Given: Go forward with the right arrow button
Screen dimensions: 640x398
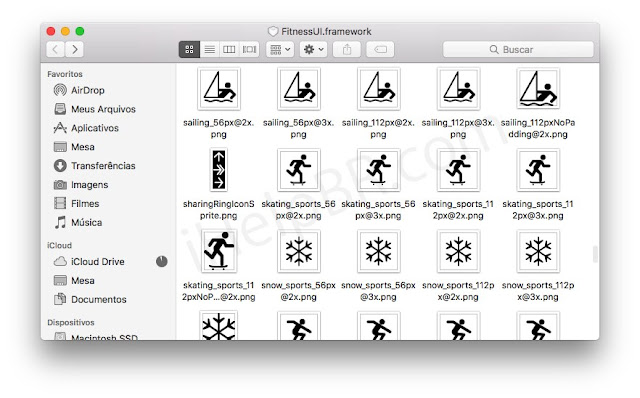Looking at the screenshot, I should click(x=75, y=49).
